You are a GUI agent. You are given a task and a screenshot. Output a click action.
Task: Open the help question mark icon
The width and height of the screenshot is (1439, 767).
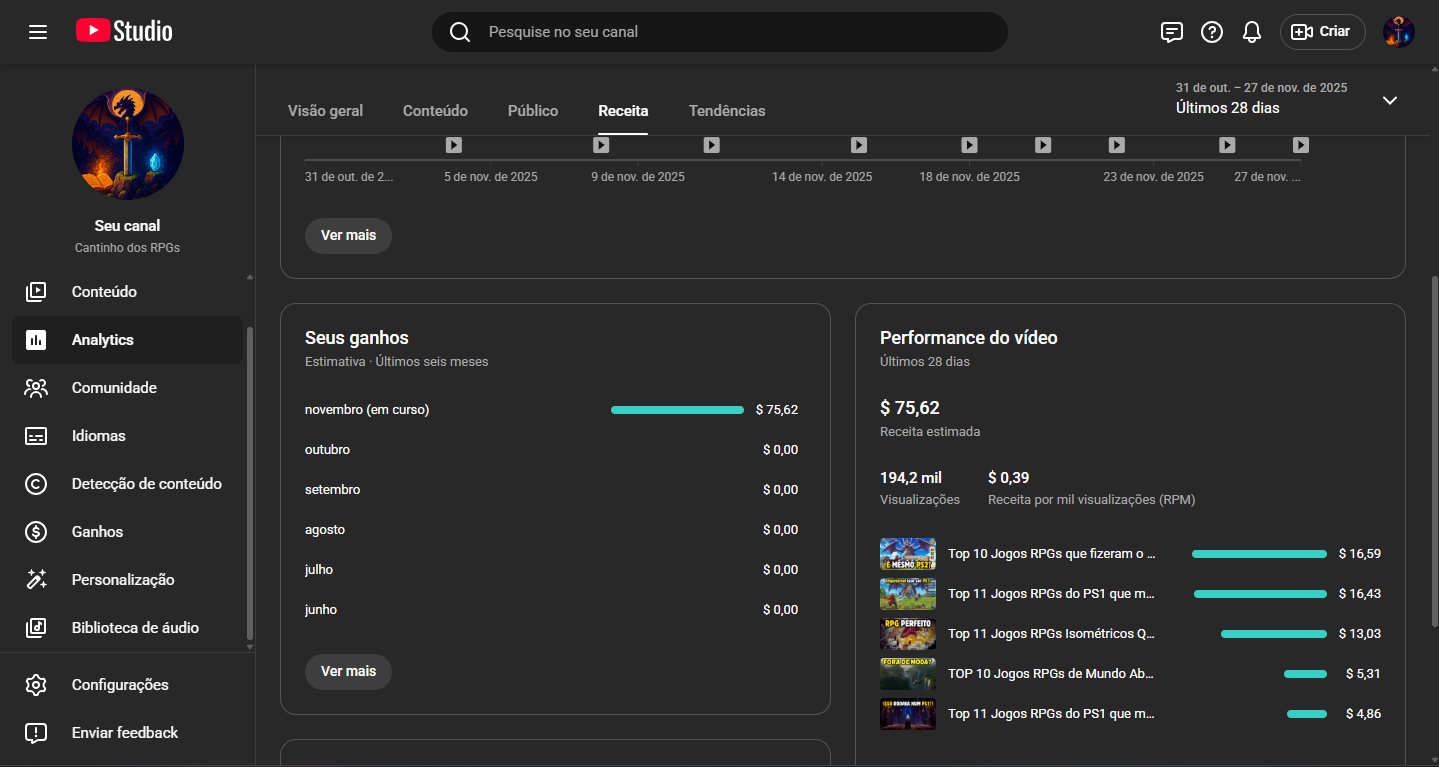click(1211, 32)
